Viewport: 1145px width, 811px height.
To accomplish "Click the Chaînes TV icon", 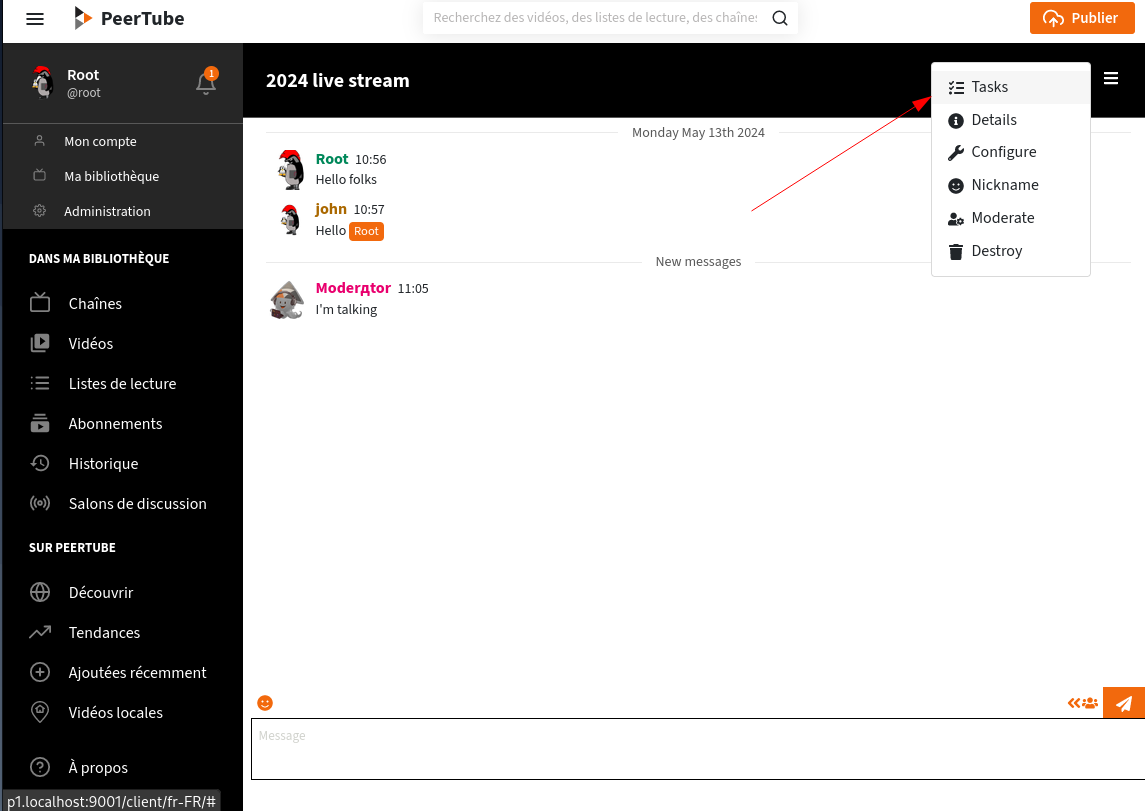I will click(40, 303).
